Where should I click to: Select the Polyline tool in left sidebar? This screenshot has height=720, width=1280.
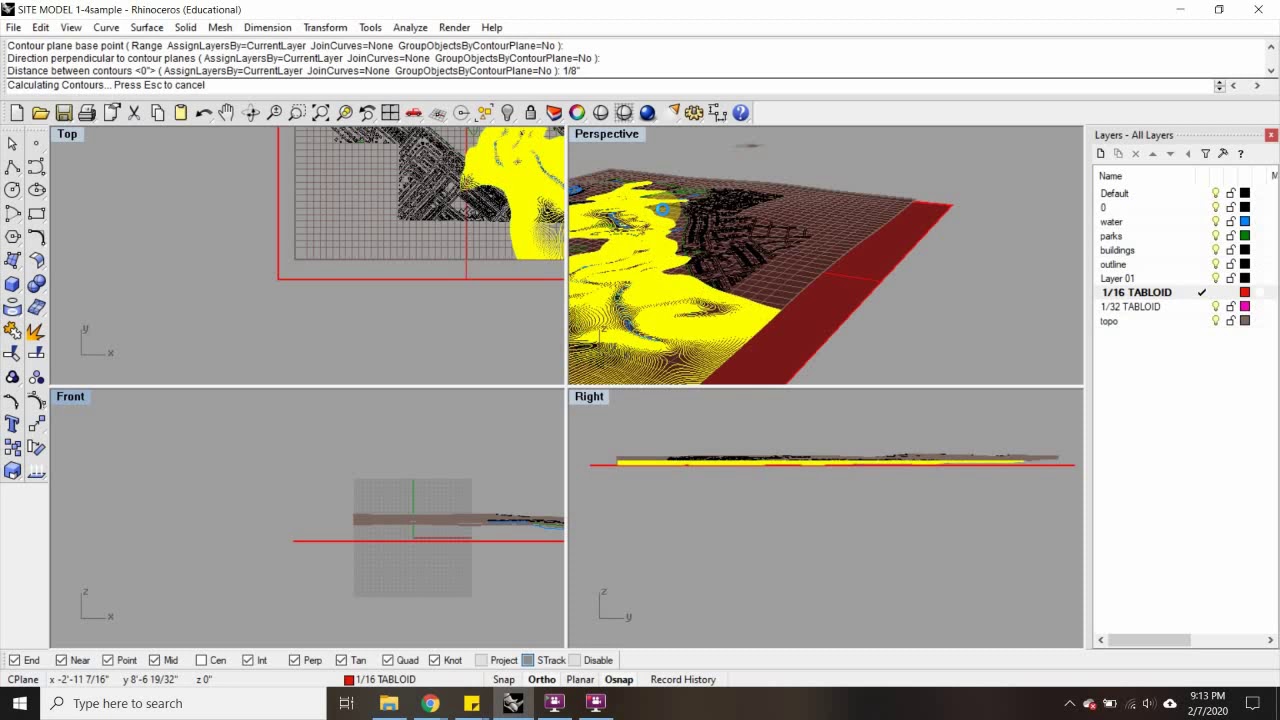(13, 167)
